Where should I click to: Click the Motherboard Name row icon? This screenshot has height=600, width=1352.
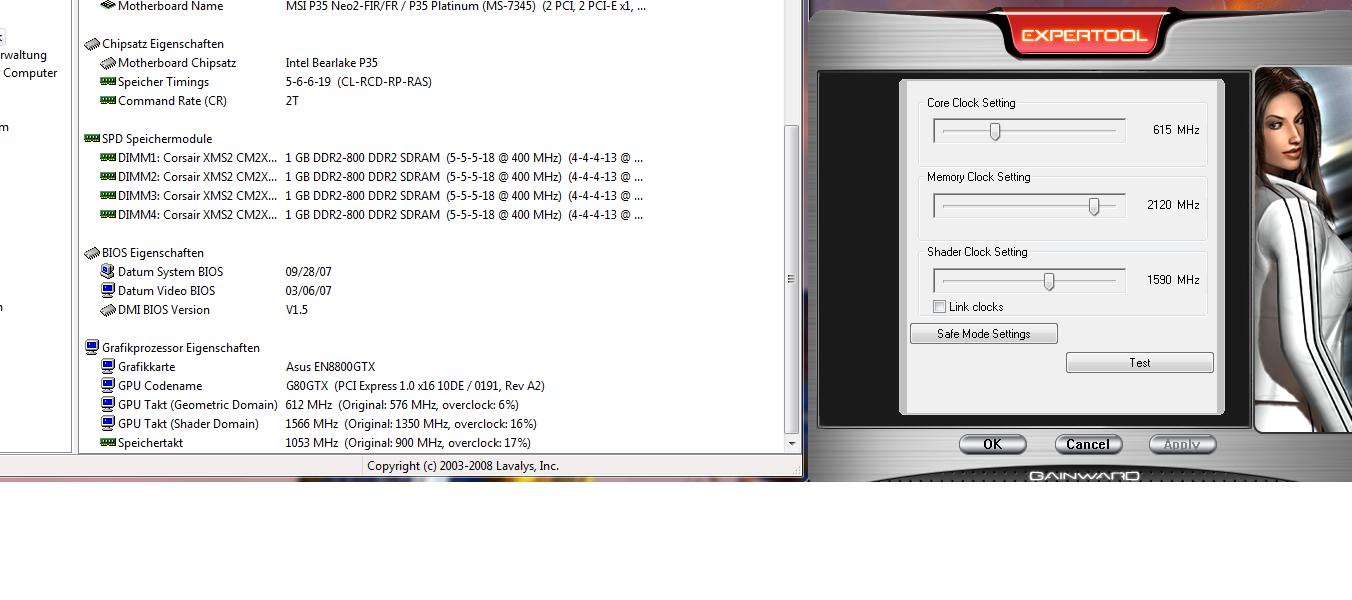click(108, 6)
